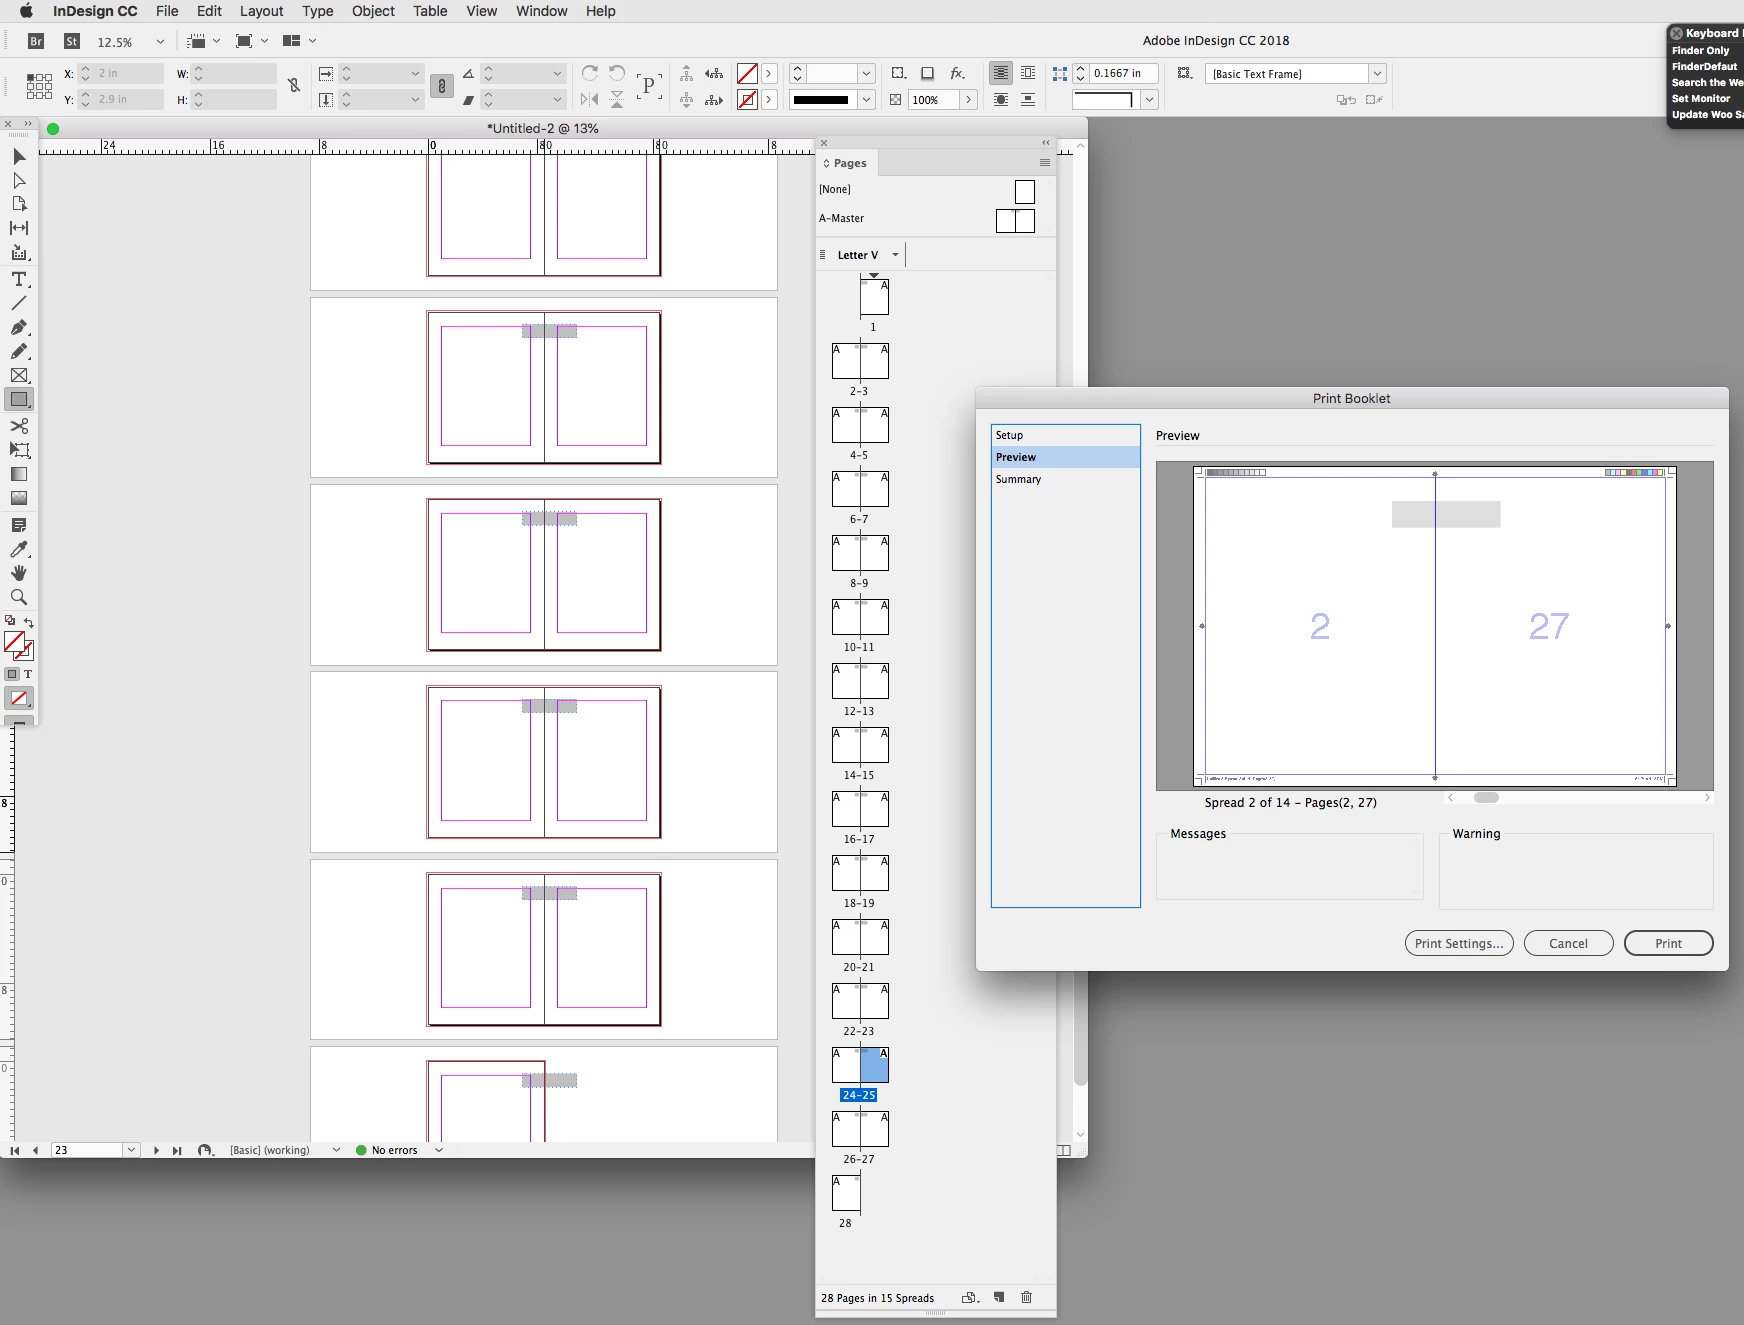Click Cancel in Print Booklet dialog

[1568, 943]
